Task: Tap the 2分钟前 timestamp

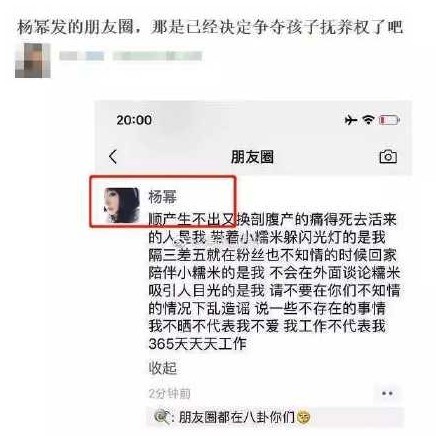Action: tap(170, 394)
